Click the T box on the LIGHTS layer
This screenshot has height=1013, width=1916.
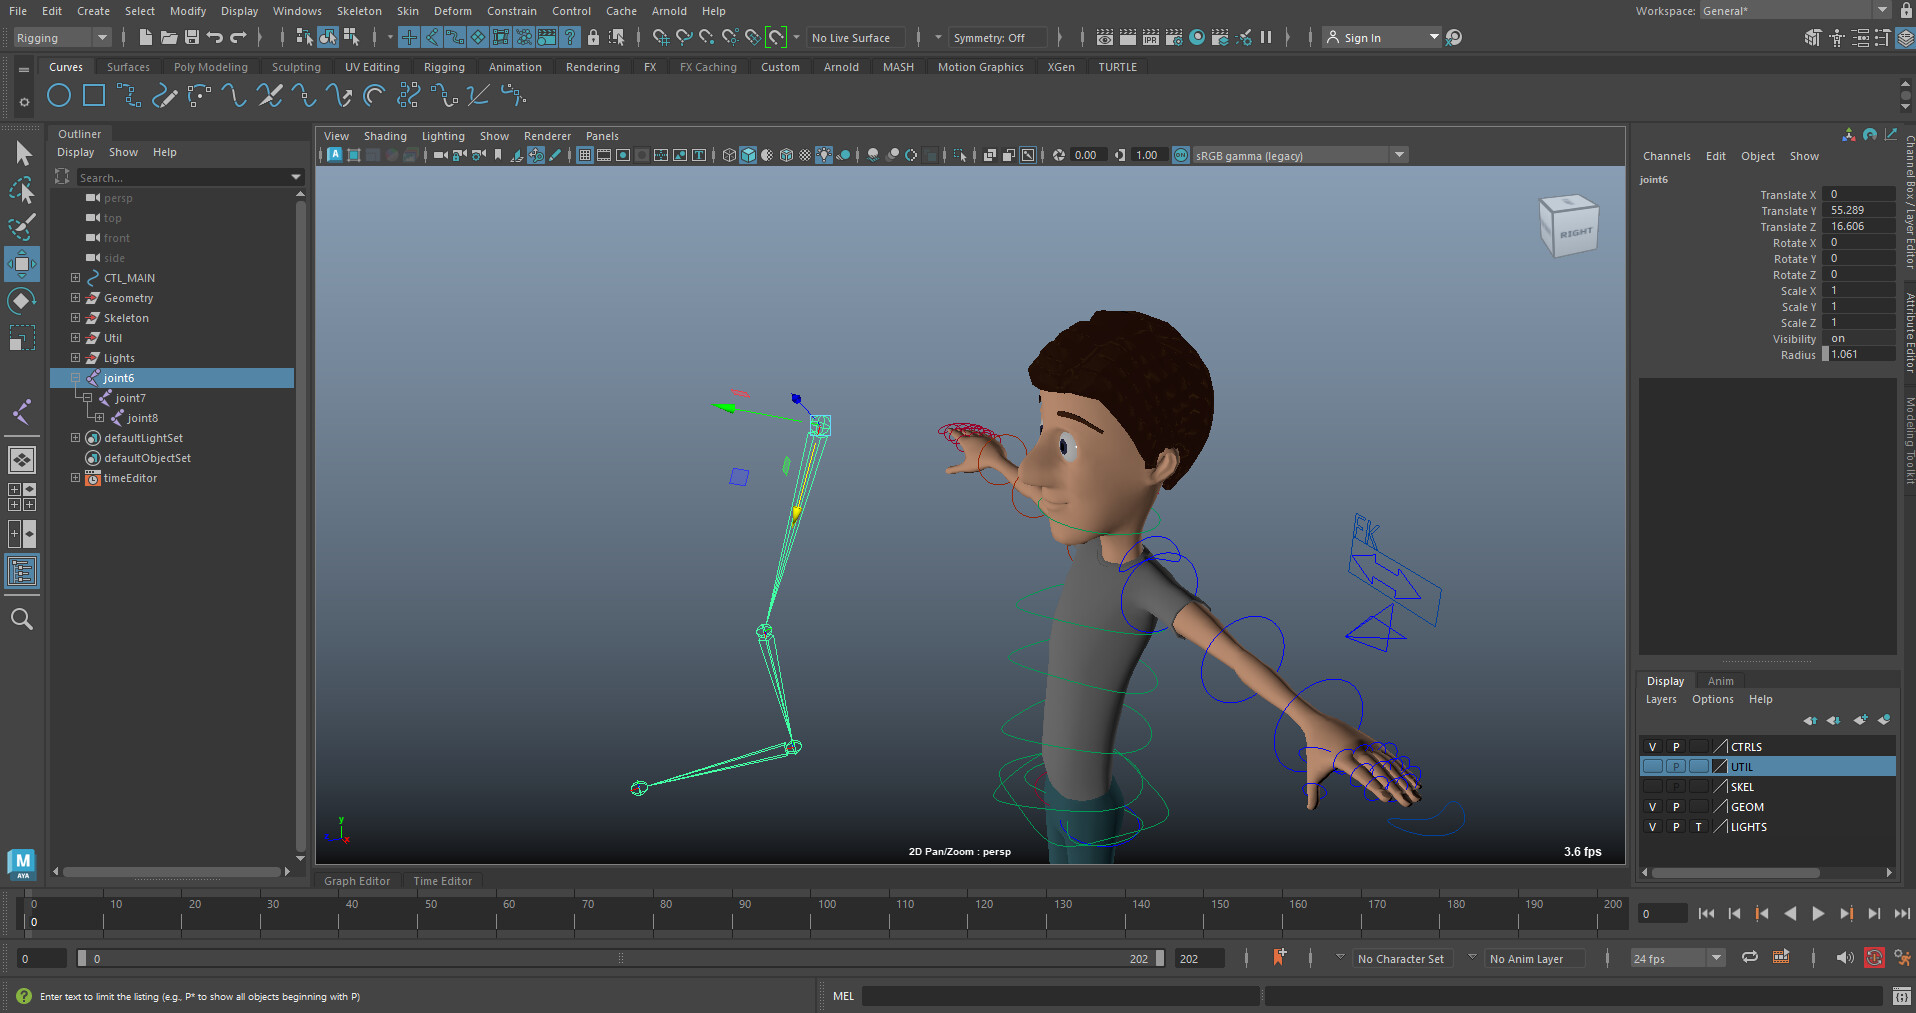pos(1699,827)
